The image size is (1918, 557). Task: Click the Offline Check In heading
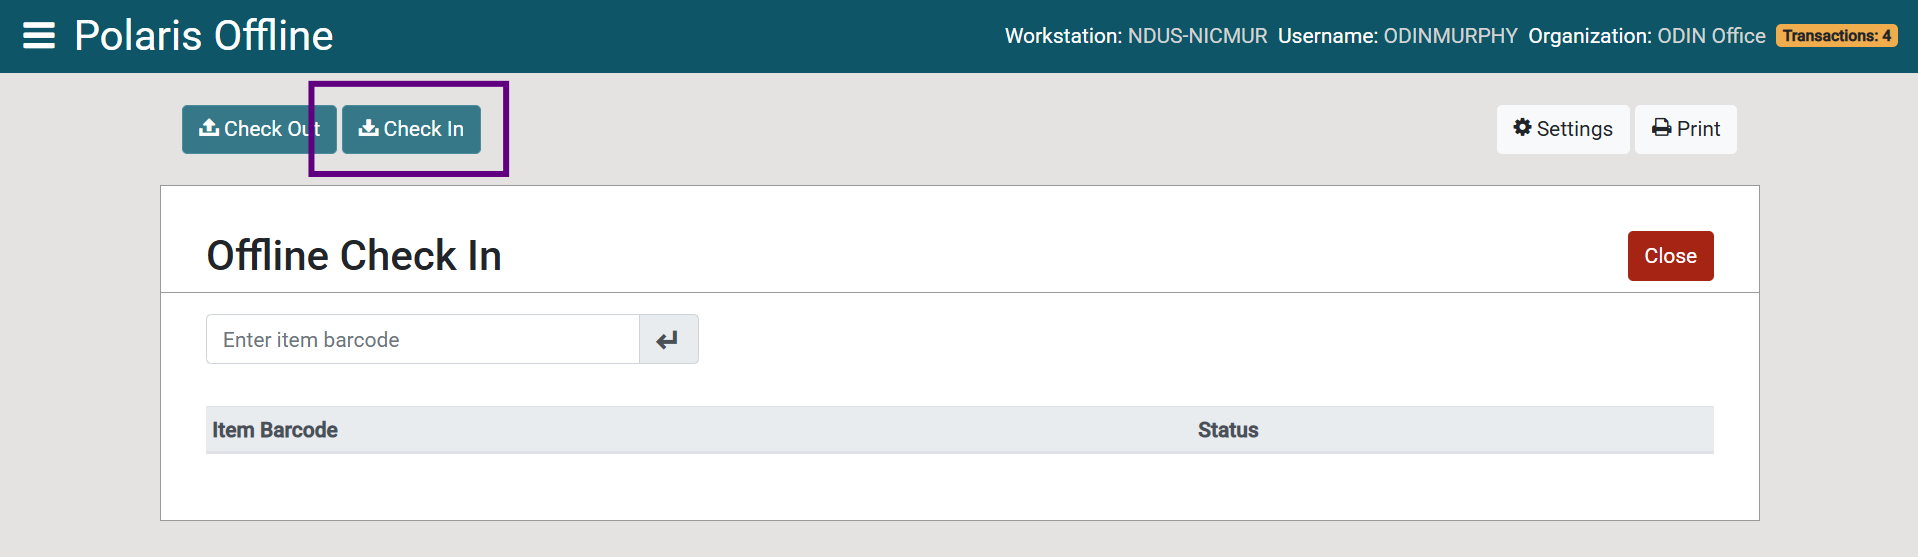[354, 256]
